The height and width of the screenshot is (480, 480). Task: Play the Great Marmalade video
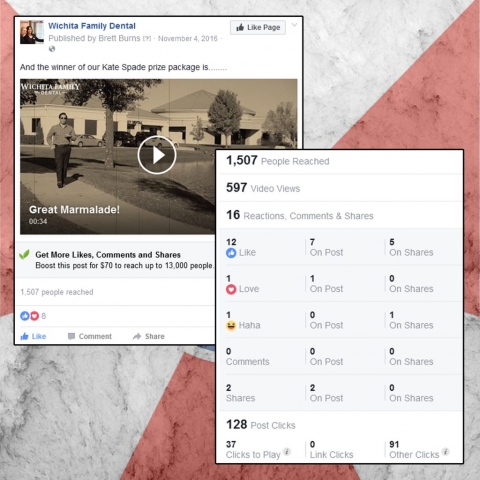coord(157,155)
